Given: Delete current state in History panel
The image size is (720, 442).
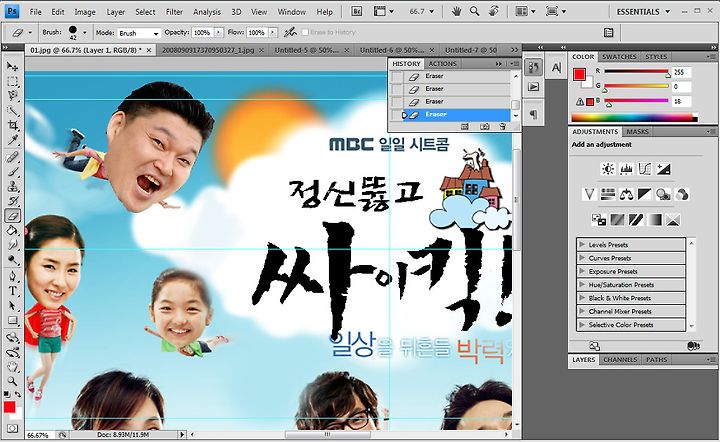Looking at the screenshot, I should coord(502,127).
